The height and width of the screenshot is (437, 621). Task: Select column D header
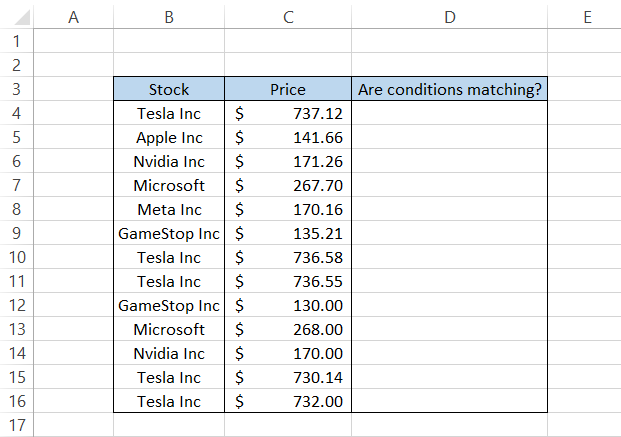[450, 17]
